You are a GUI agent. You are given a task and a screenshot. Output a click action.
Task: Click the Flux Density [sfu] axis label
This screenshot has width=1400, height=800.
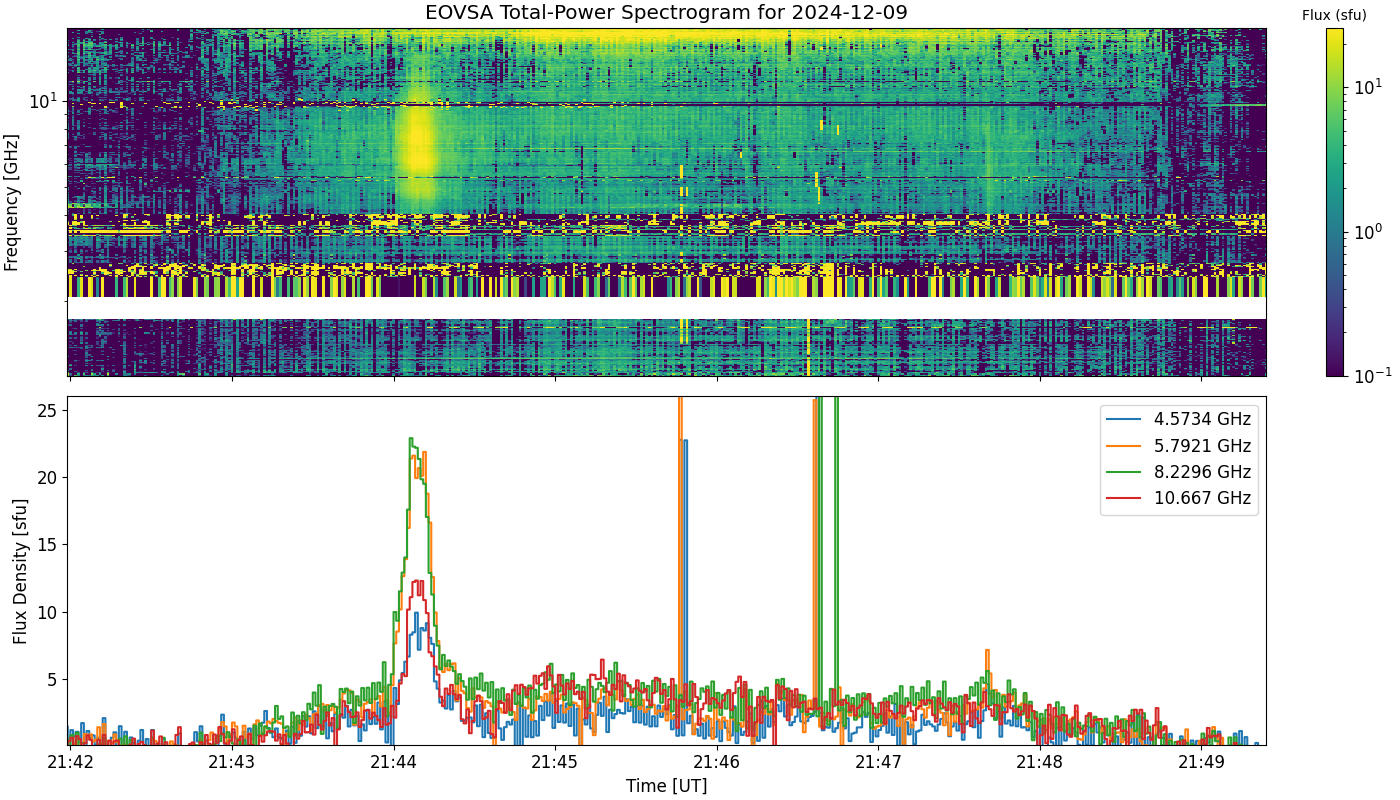[x=20, y=570]
